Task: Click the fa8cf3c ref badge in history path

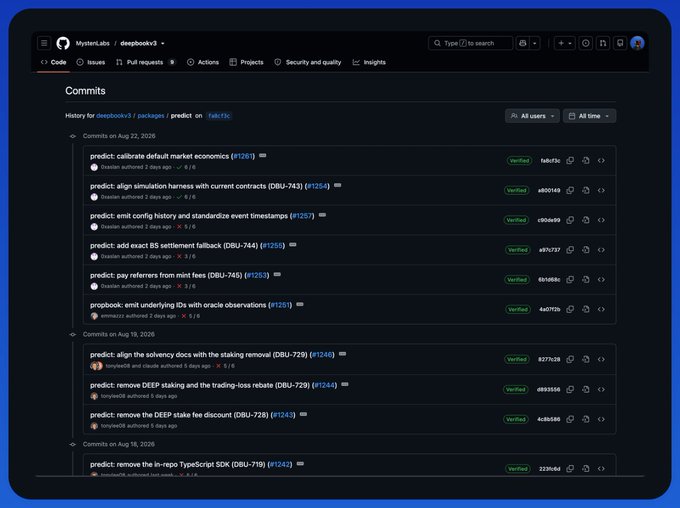Action: click(x=219, y=116)
